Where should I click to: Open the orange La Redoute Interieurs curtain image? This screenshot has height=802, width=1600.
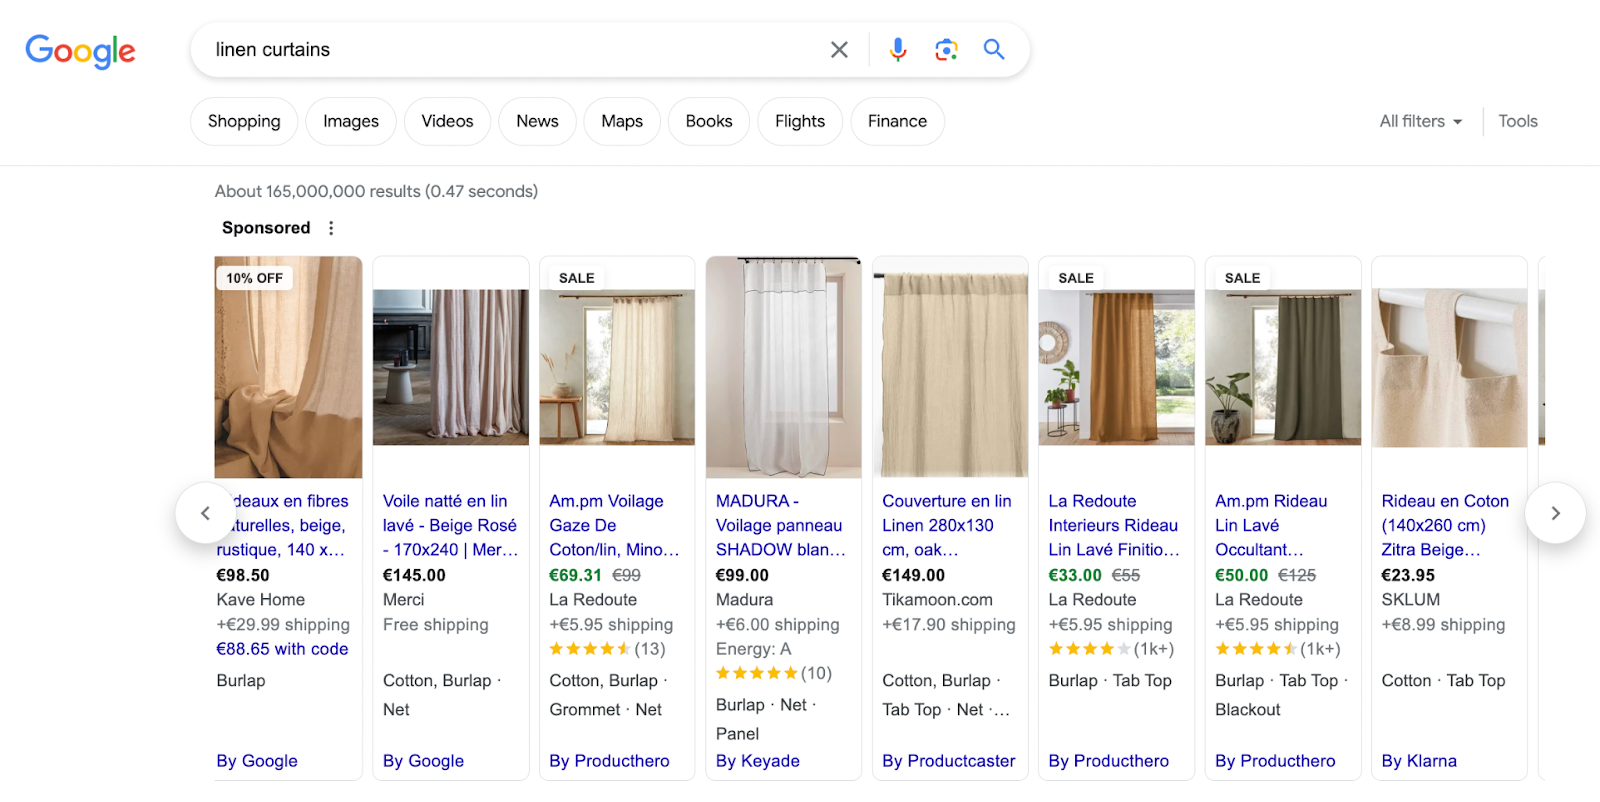tap(1117, 367)
